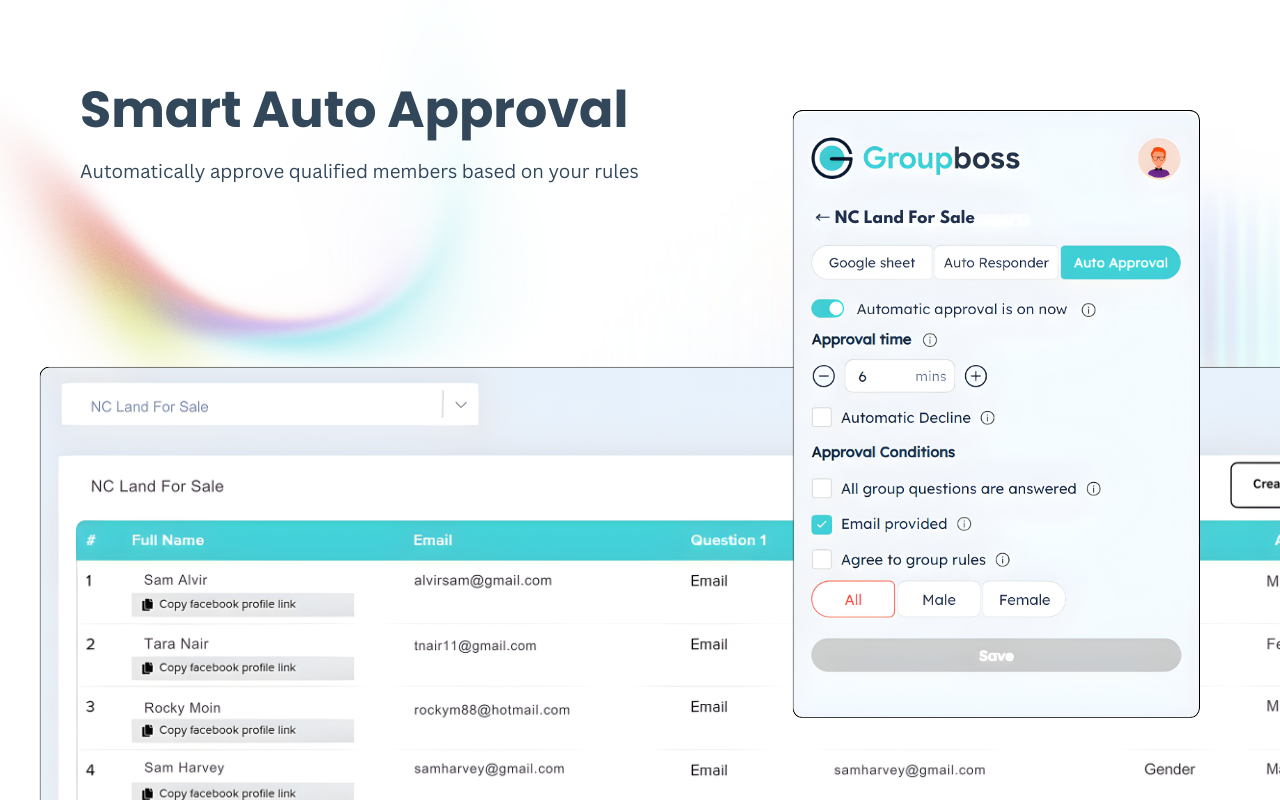Viewport: 1280px width, 800px height.
Task: Decrease approval time with minus button
Action: tap(824, 377)
